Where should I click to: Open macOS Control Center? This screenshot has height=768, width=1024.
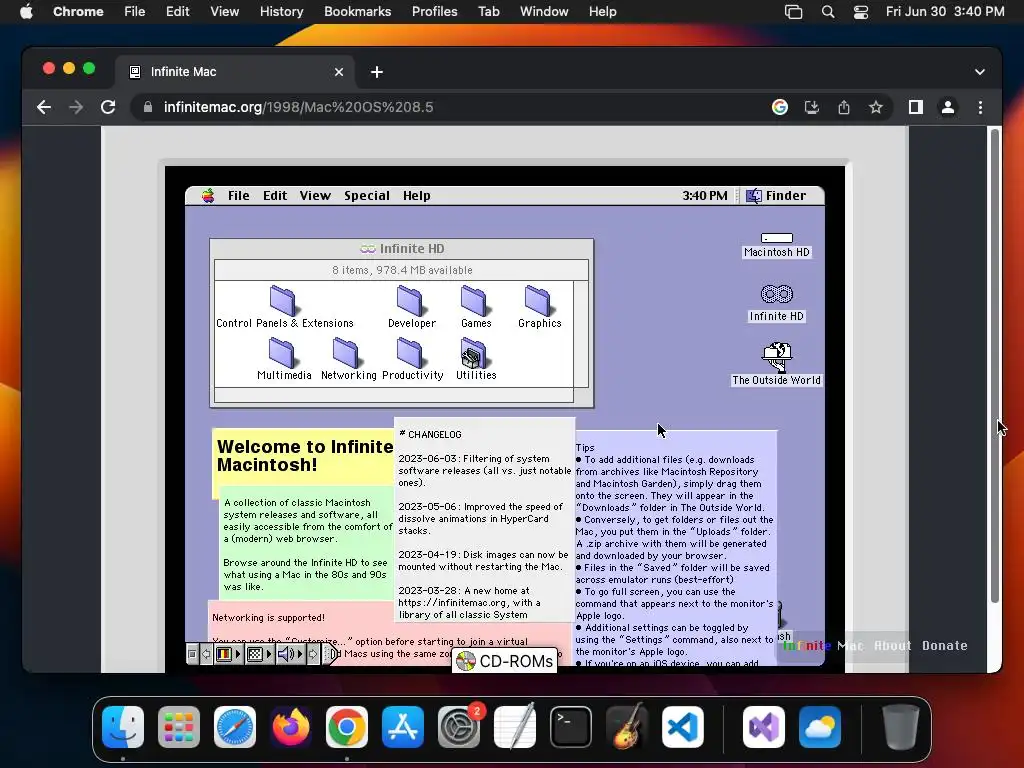click(x=861, y=11)
